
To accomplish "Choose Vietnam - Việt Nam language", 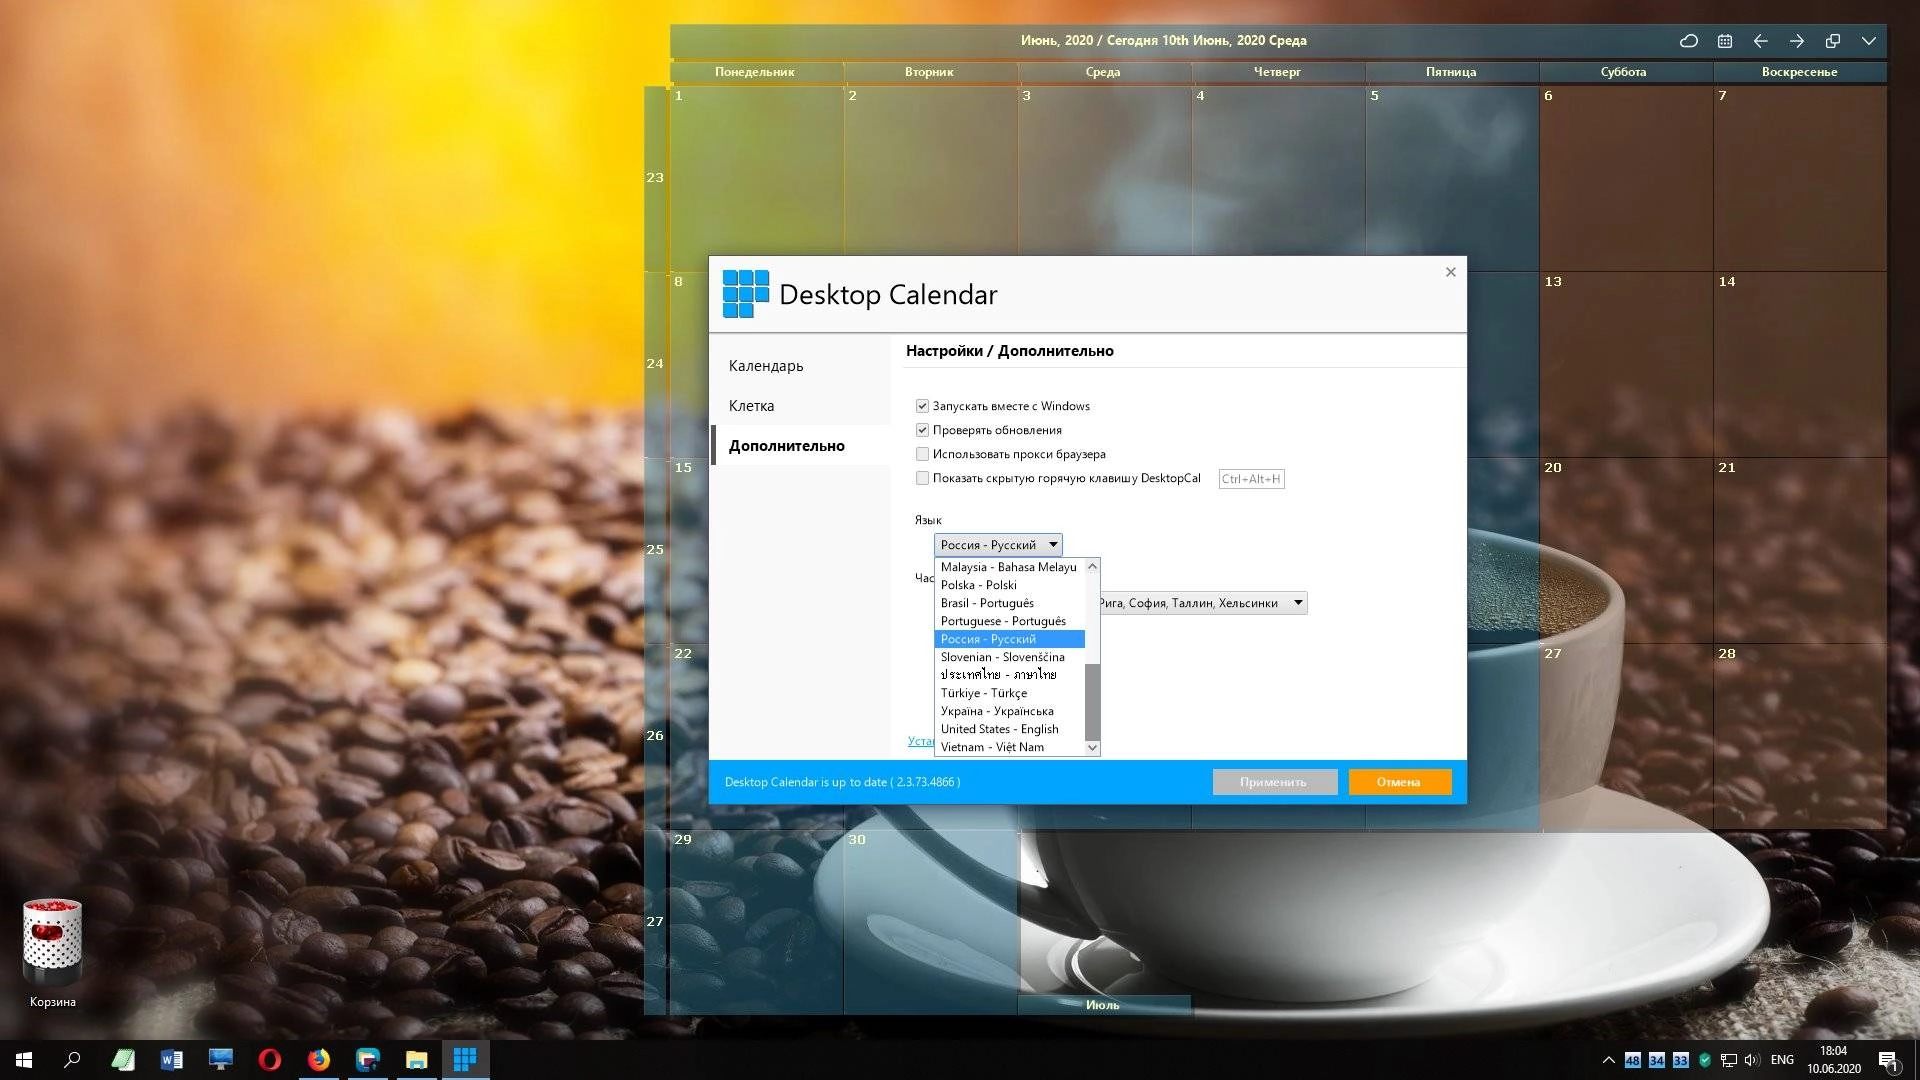I will pyautogui.click(x=1009, y=747).
